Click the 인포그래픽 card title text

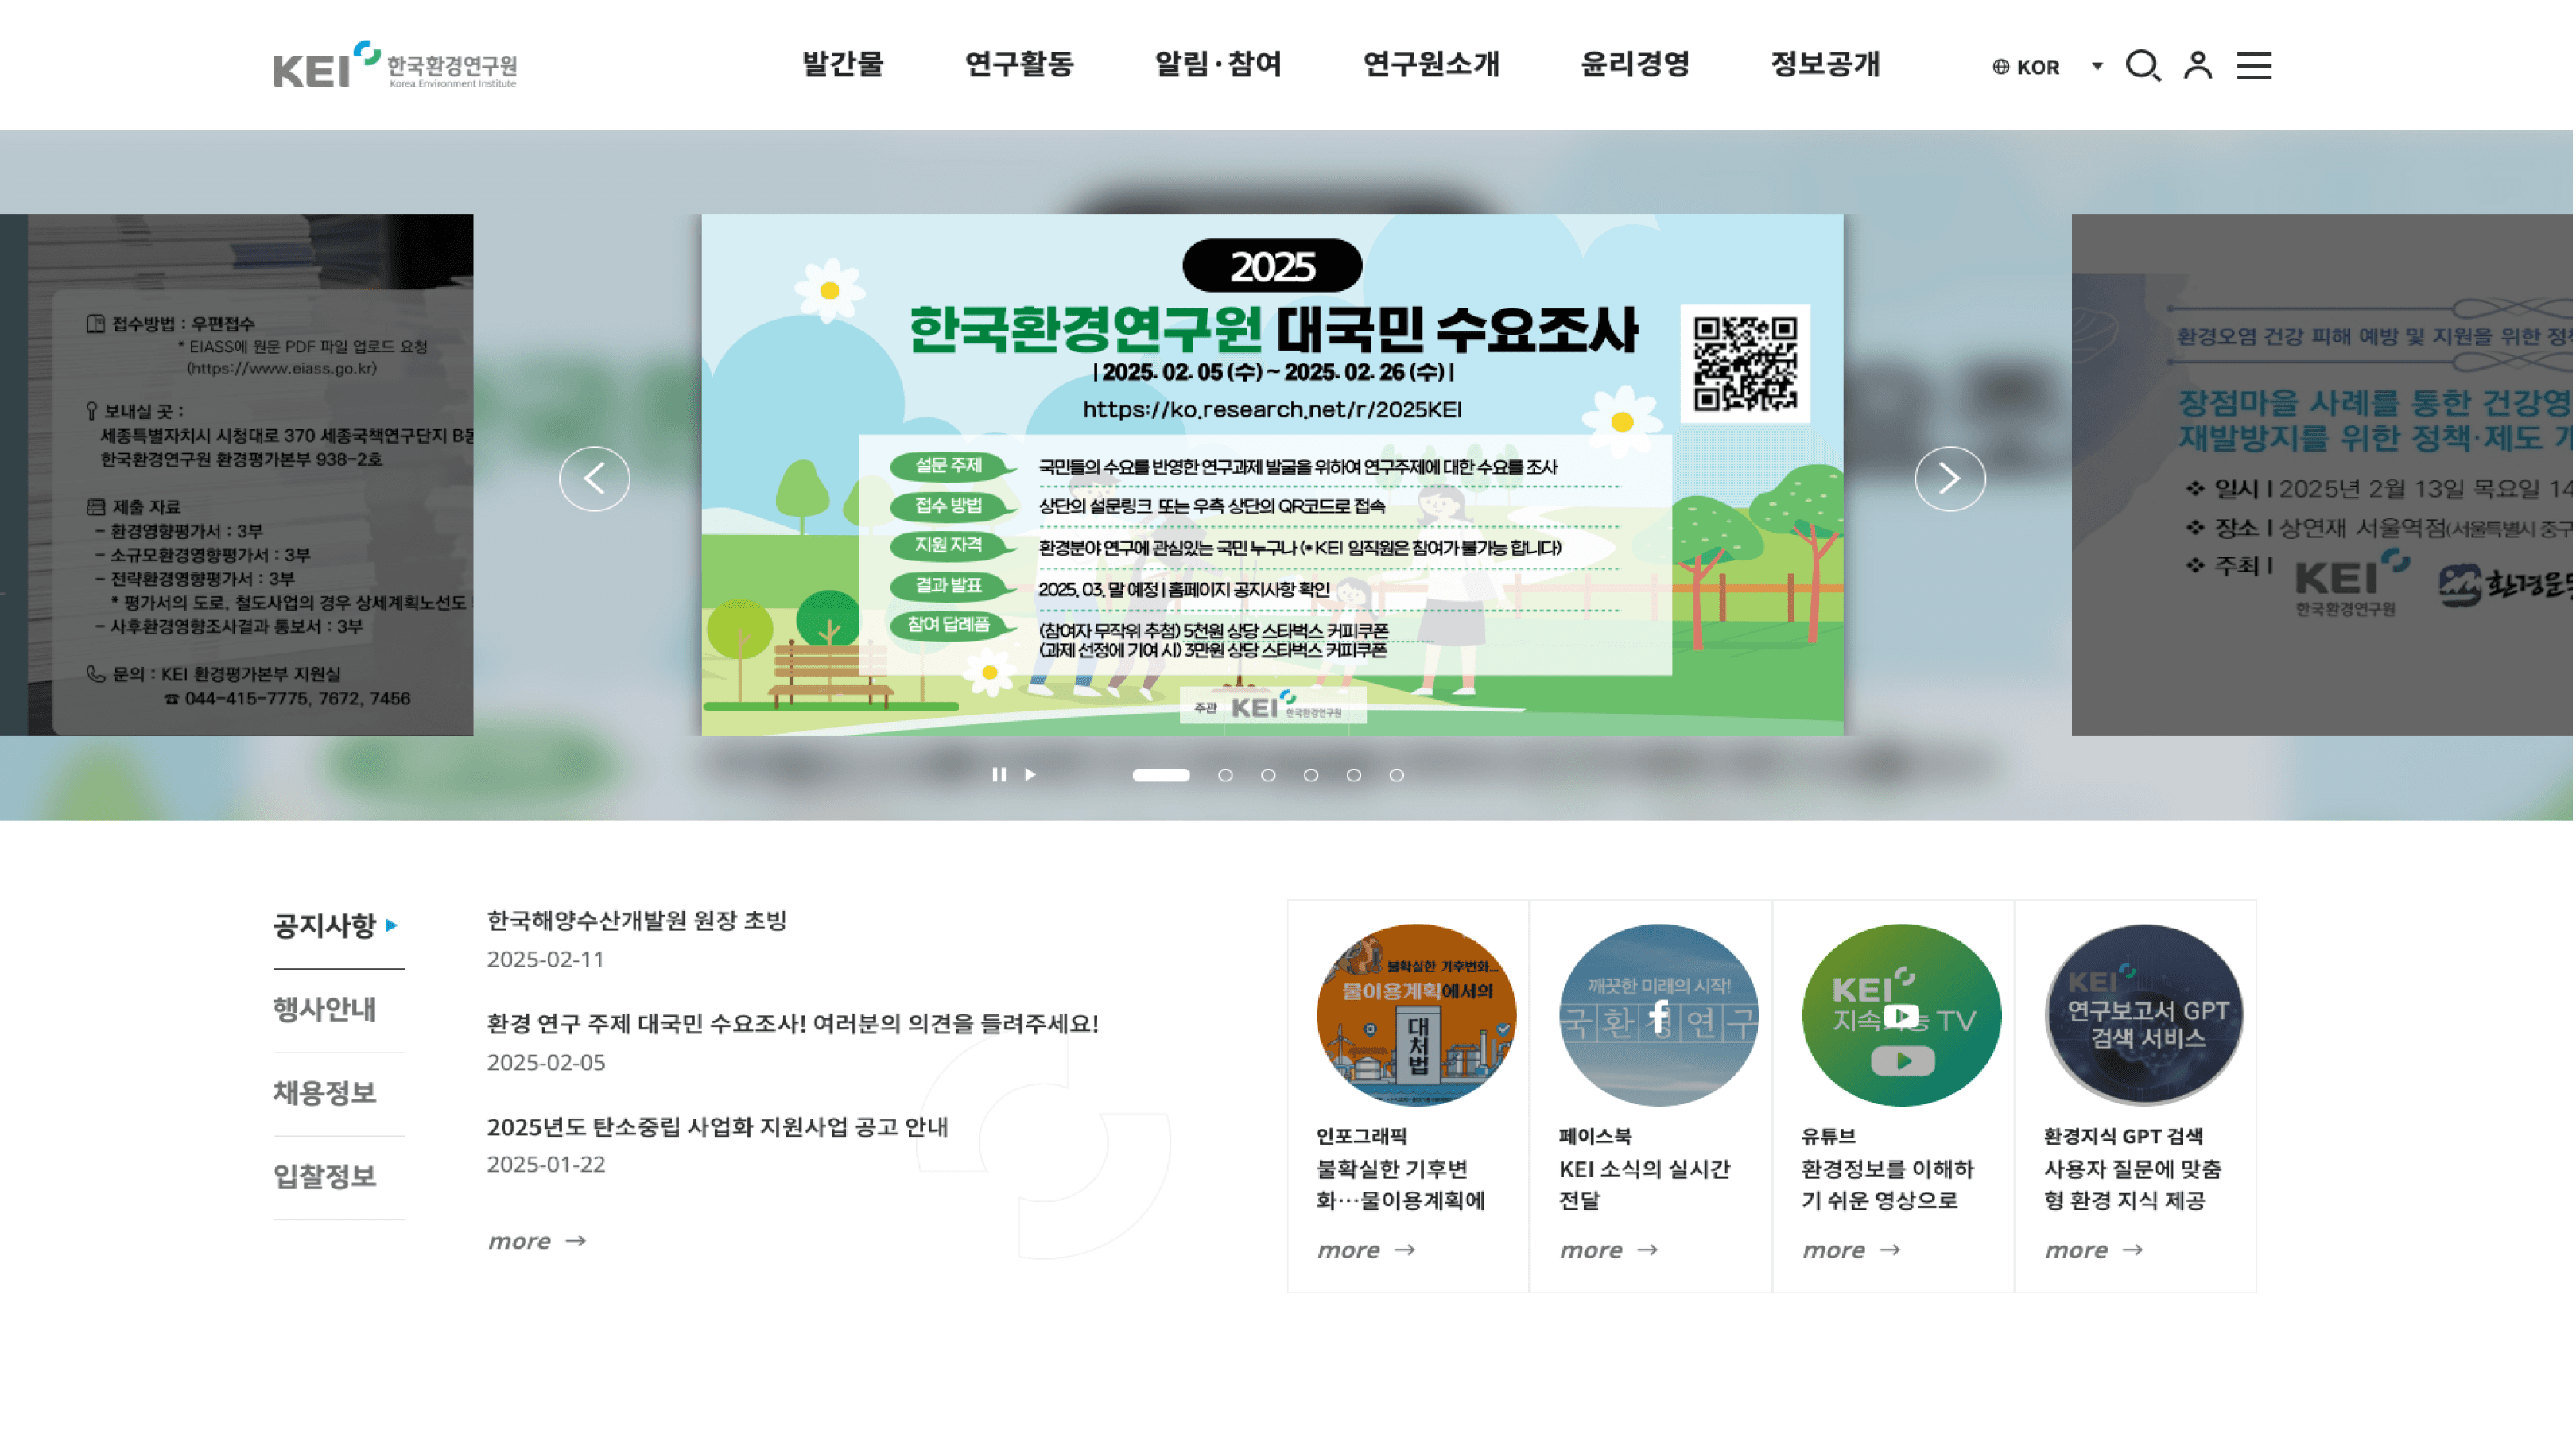1361,1137
